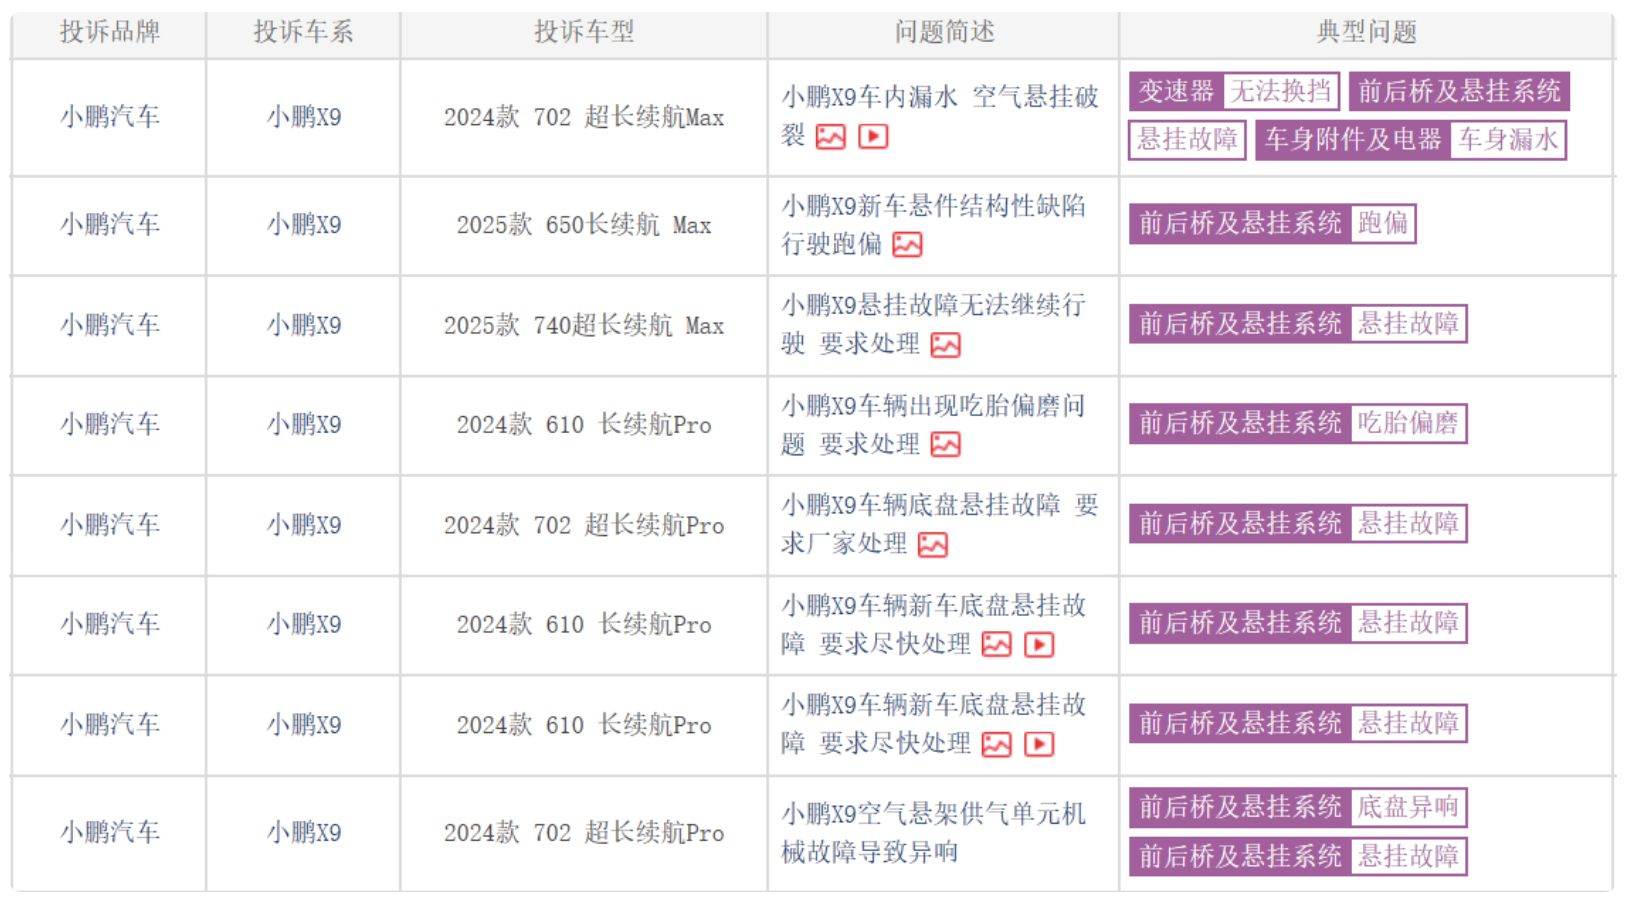Click the 投诉品牌 column header
Viewport: 1638px width, 906px height.
click(x=109, y=32)
